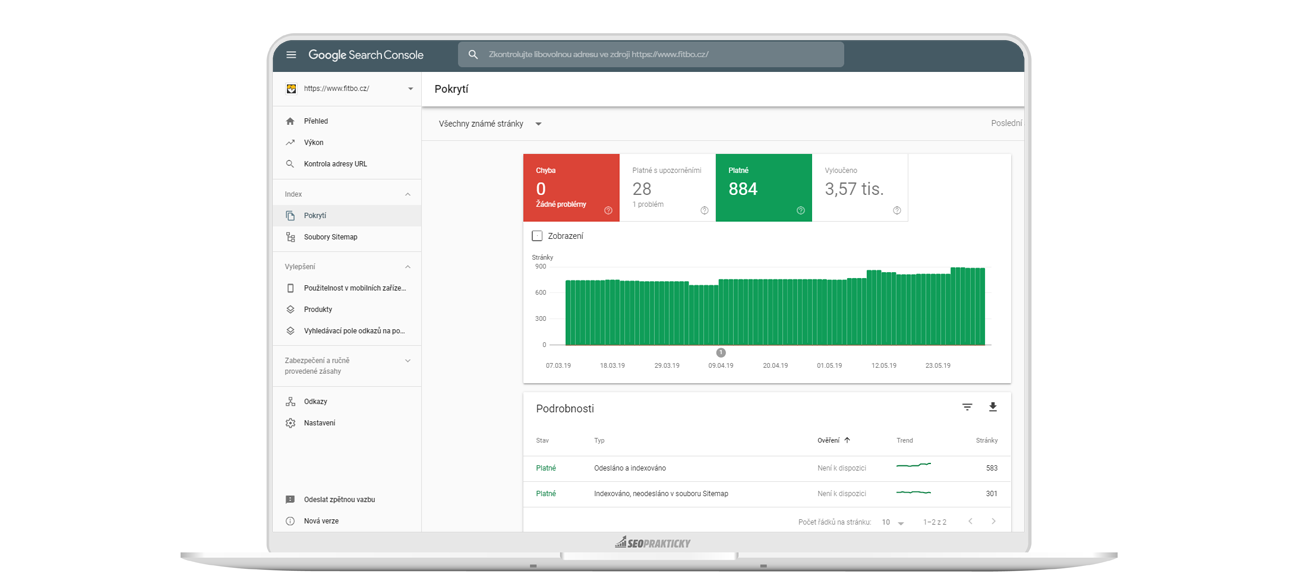This screenshot has height=587, width=1300.
Task: Click the Kontrola adresy URL magnifier icon
Action: click(x=290, y=164)
